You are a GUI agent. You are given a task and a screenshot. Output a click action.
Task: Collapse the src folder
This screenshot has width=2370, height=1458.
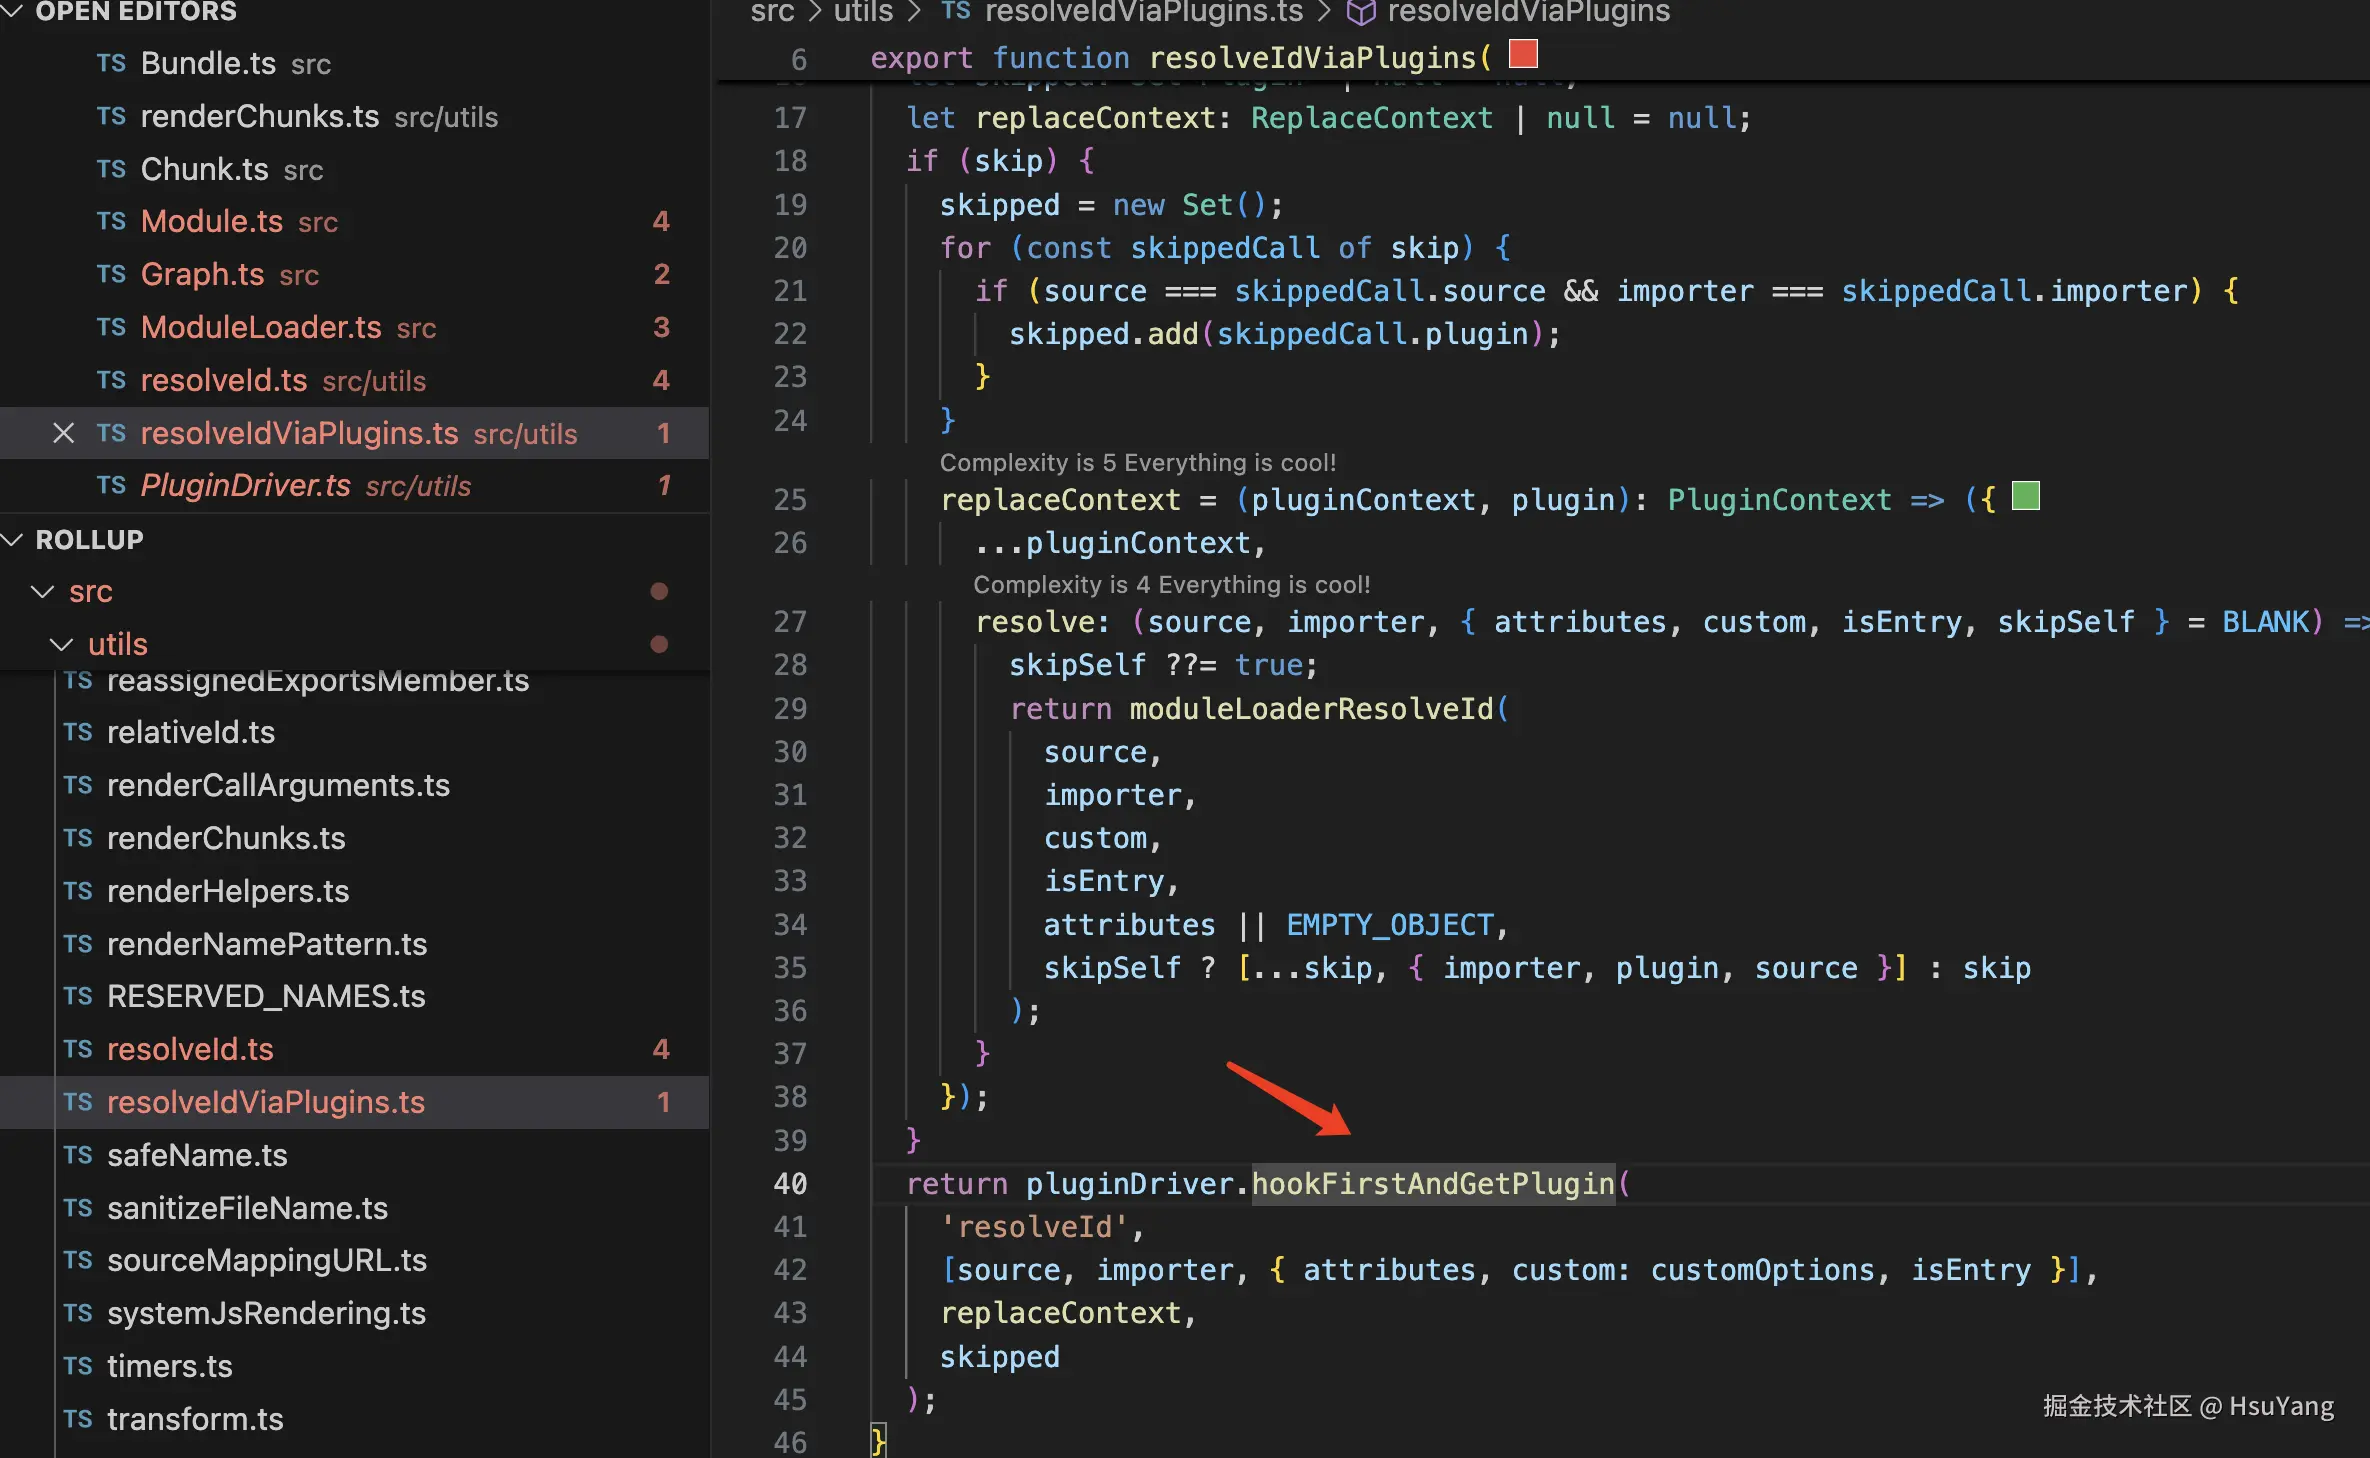point(43,591)
